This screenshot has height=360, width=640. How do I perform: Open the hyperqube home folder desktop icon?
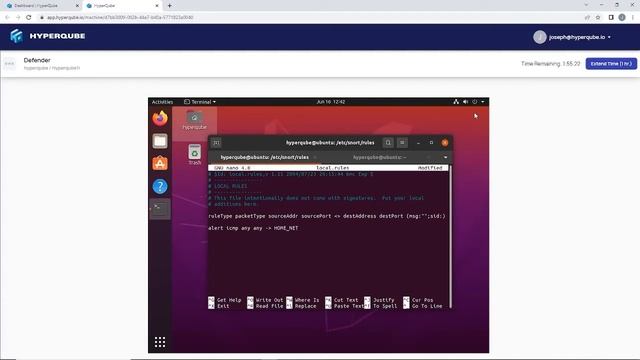(194, 120)
